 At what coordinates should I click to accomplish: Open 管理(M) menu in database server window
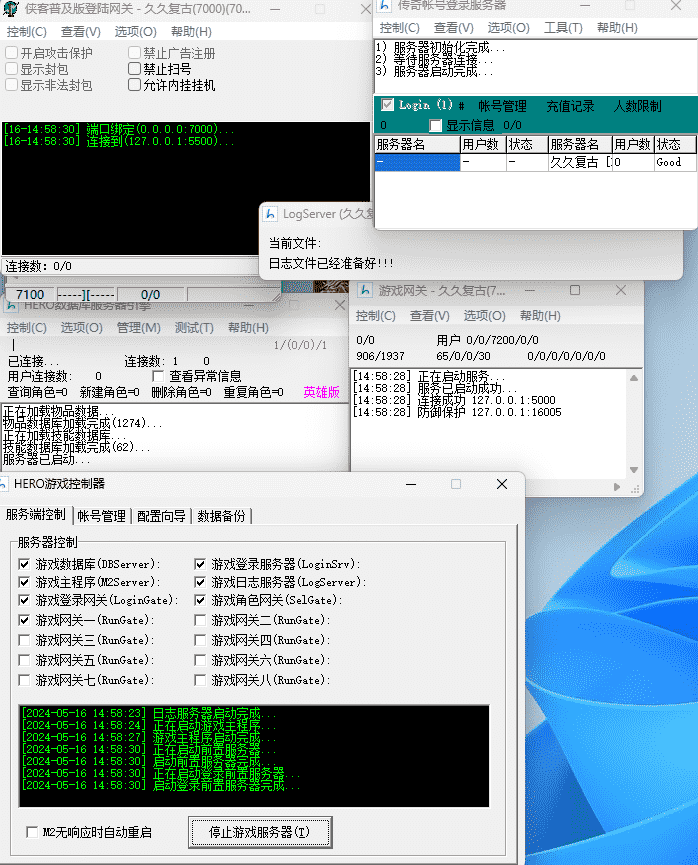138,328
